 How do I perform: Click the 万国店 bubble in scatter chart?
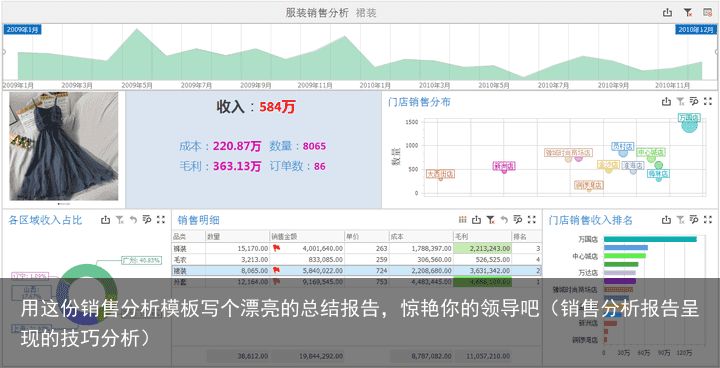click(x=689, y=124)
